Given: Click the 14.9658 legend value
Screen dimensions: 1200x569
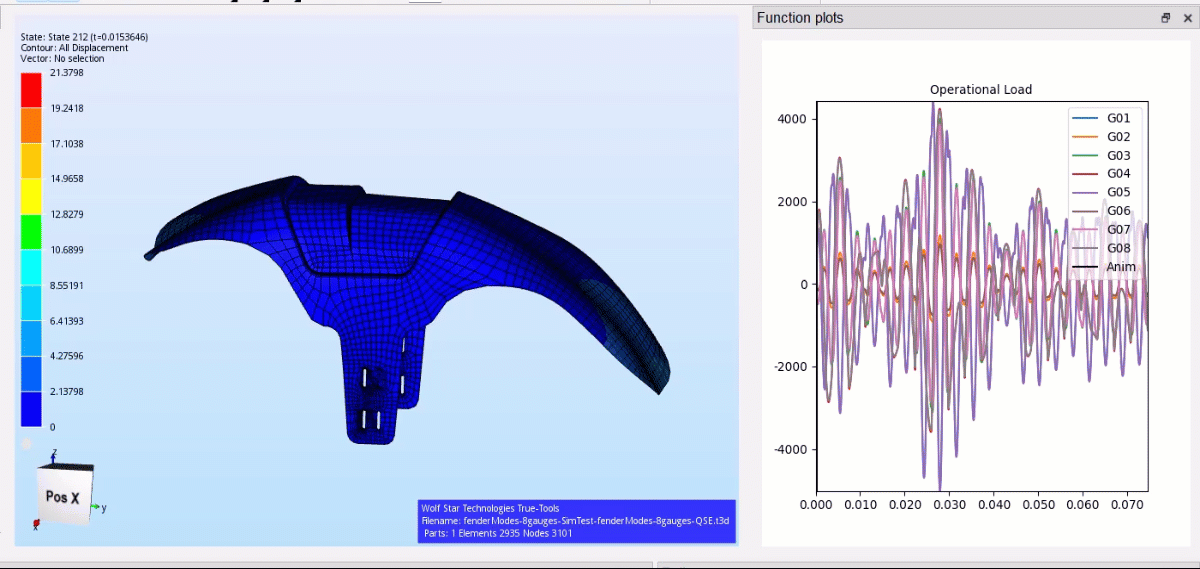Looking at the screenshot, I should (67, 179).
